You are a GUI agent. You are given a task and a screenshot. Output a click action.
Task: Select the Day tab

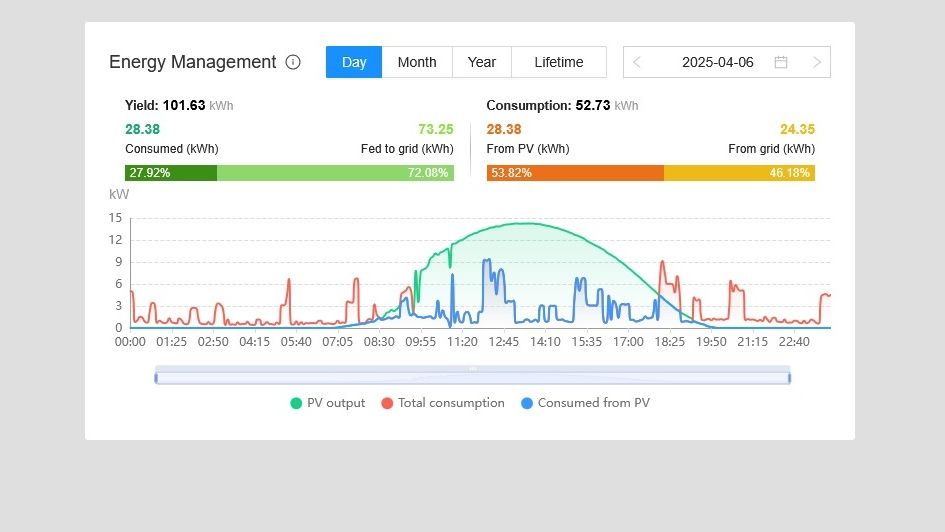click(x=354, y=62)
